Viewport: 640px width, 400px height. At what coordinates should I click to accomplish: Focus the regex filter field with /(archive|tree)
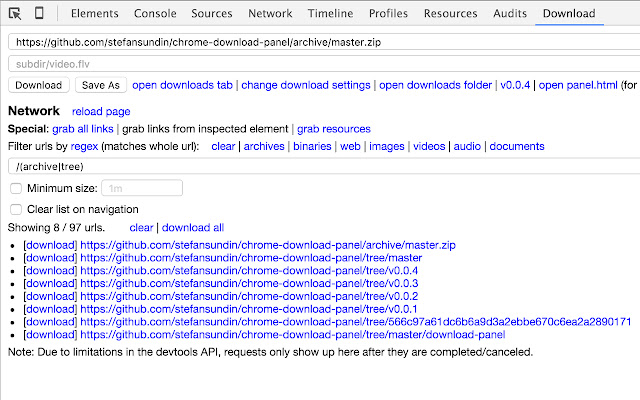[x=324, y=167]
